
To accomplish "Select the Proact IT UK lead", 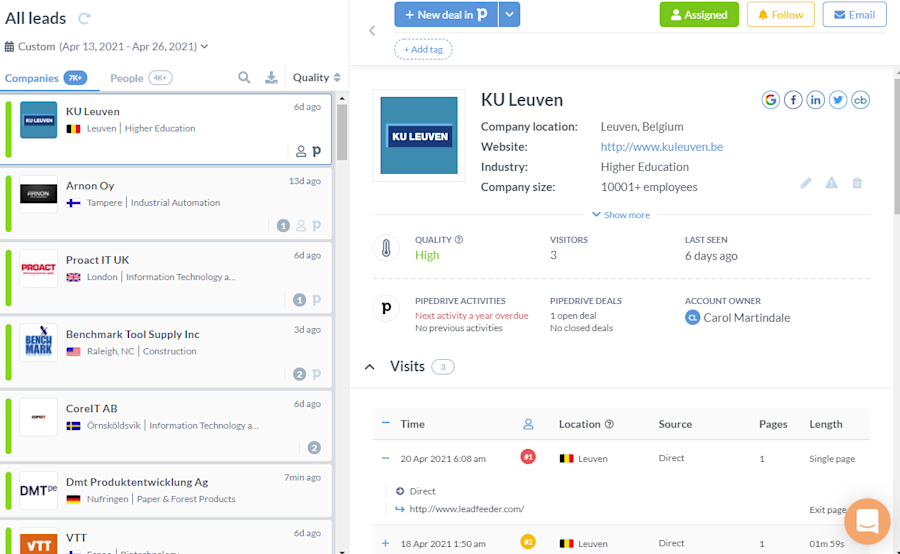I will click(166, 277).
